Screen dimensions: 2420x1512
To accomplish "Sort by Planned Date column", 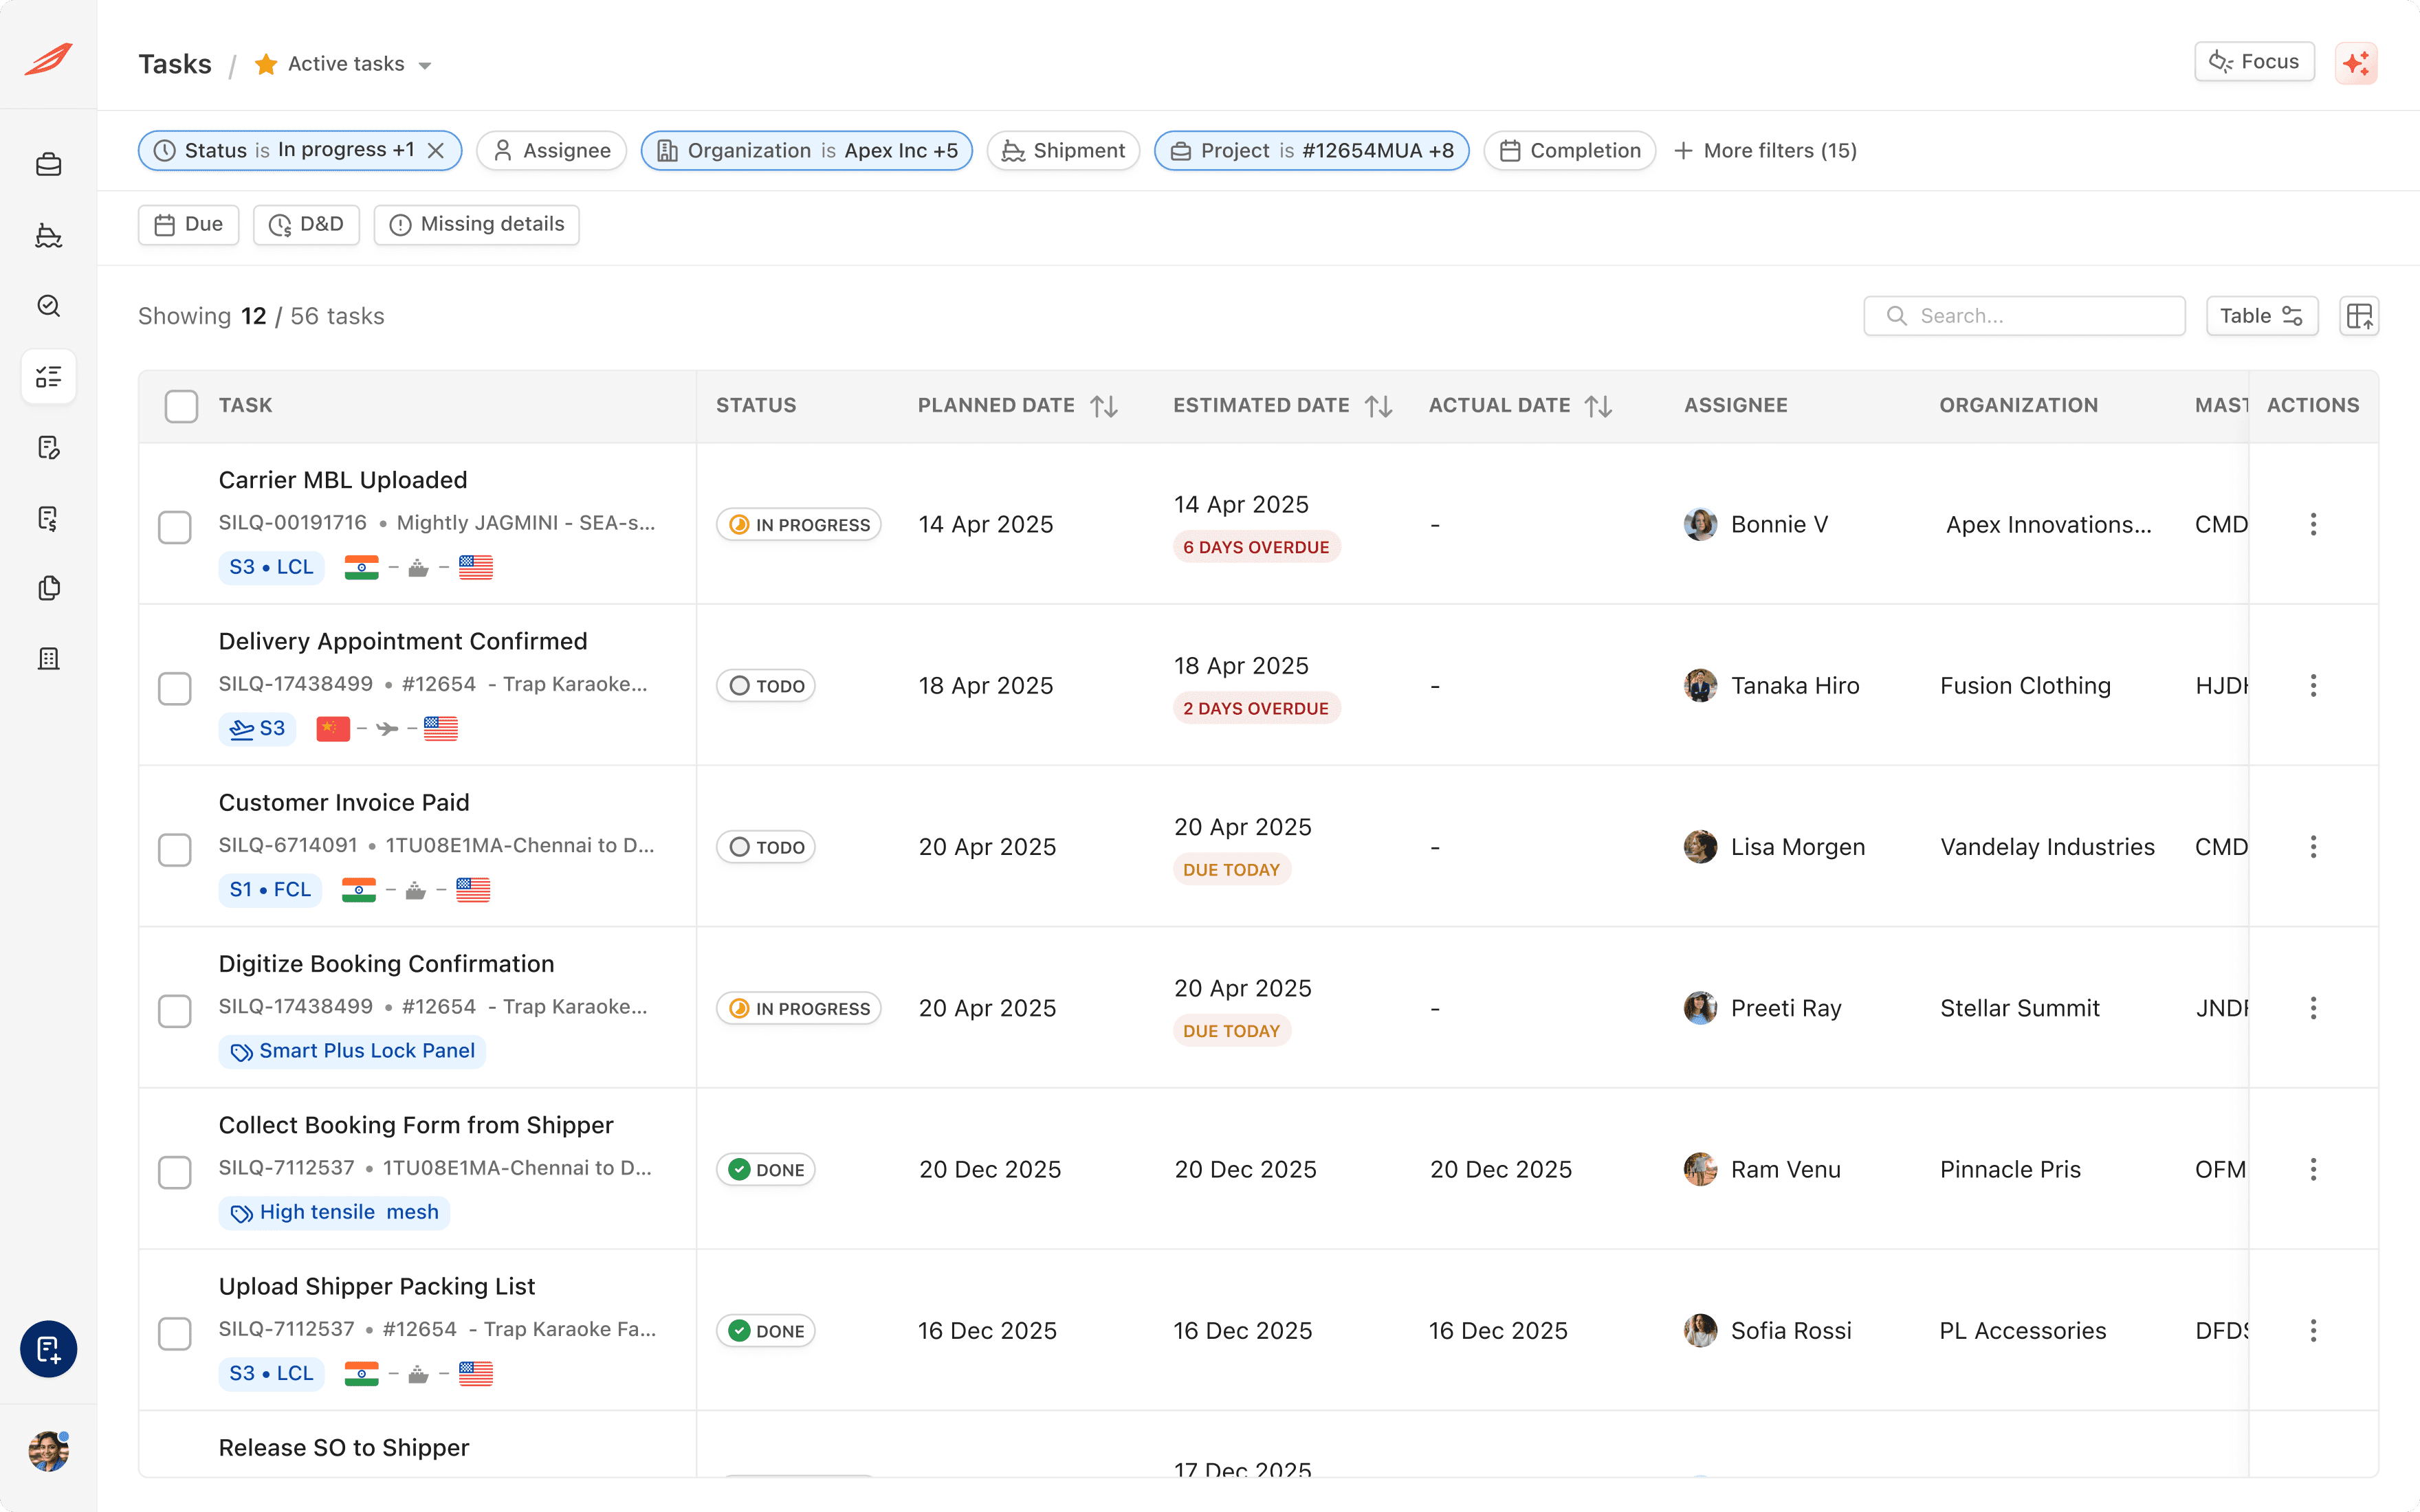I will click(x=1103, y=406).
